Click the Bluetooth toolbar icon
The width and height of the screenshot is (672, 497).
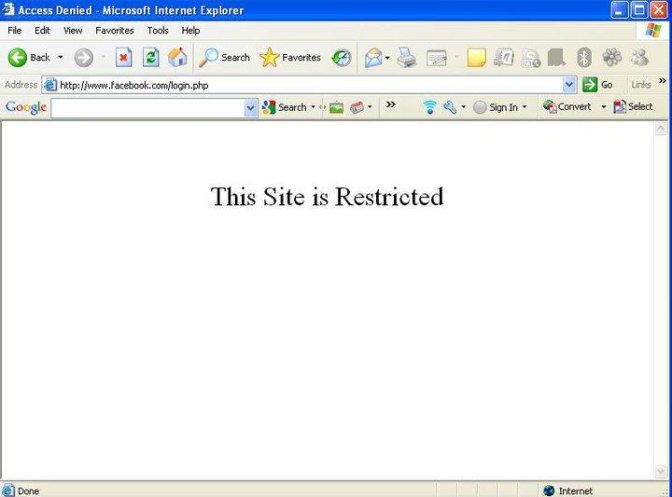point(585,57)
